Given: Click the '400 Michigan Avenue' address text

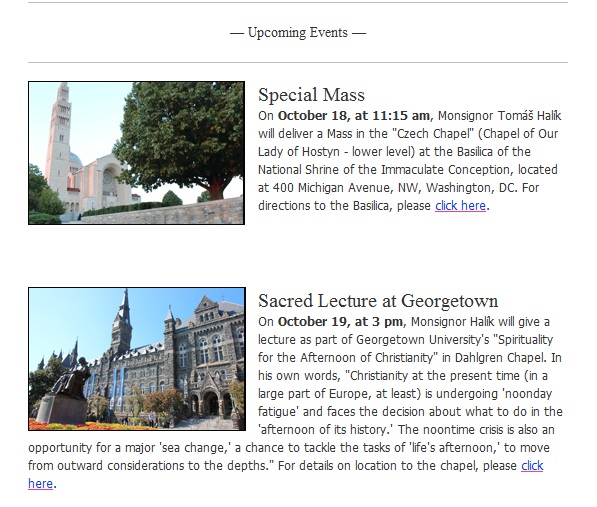Looking at the screenshot, I should point(334,188).
